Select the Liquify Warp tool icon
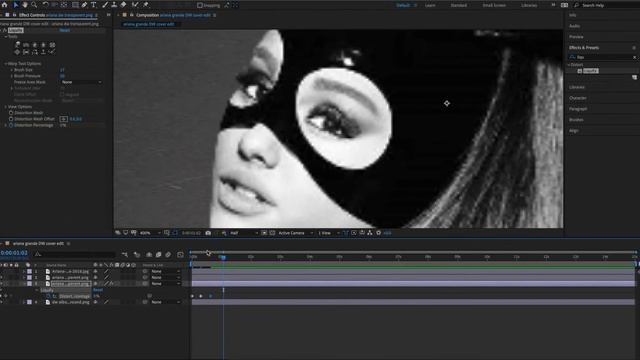The image size is (640, 360). (x=18, y=44)
